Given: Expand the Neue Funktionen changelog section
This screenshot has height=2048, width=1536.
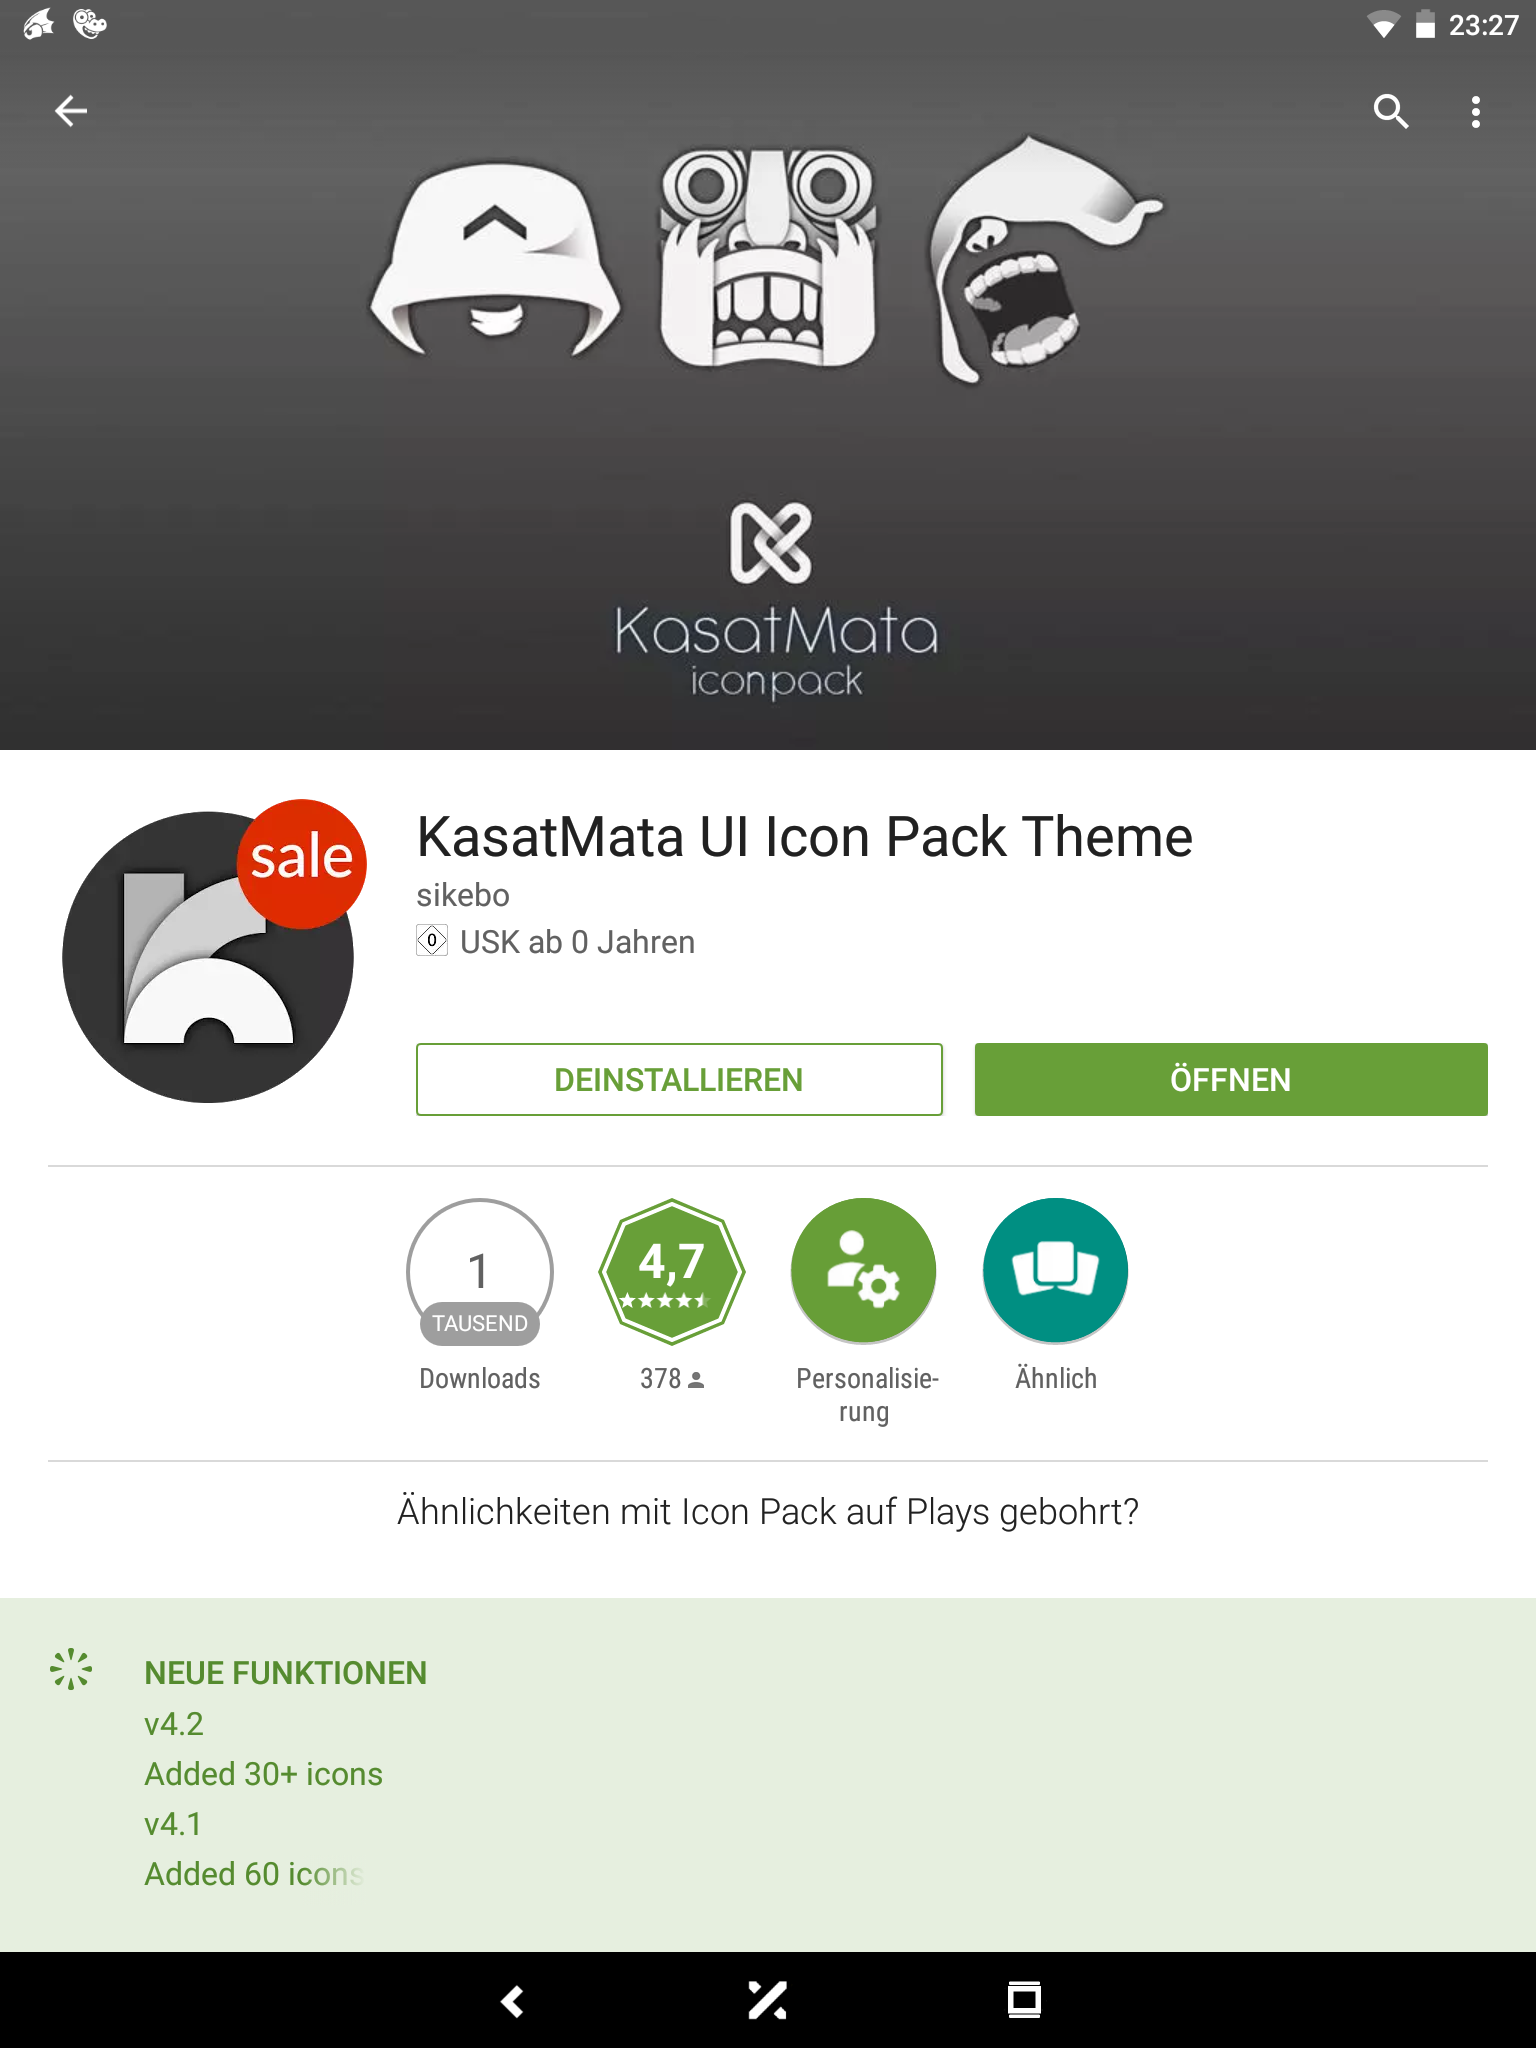Looking at the screenshot, I should (x=286, y=1673).
